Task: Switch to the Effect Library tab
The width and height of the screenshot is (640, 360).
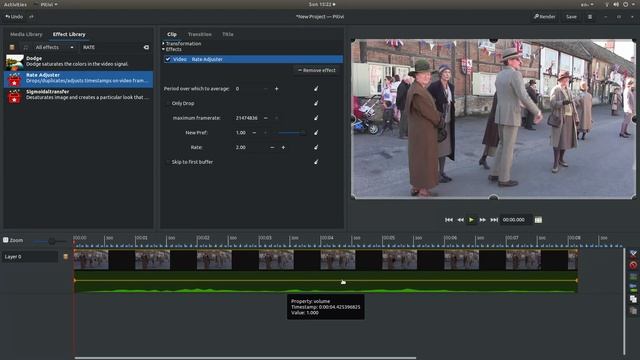Action: tap(69, 34)
